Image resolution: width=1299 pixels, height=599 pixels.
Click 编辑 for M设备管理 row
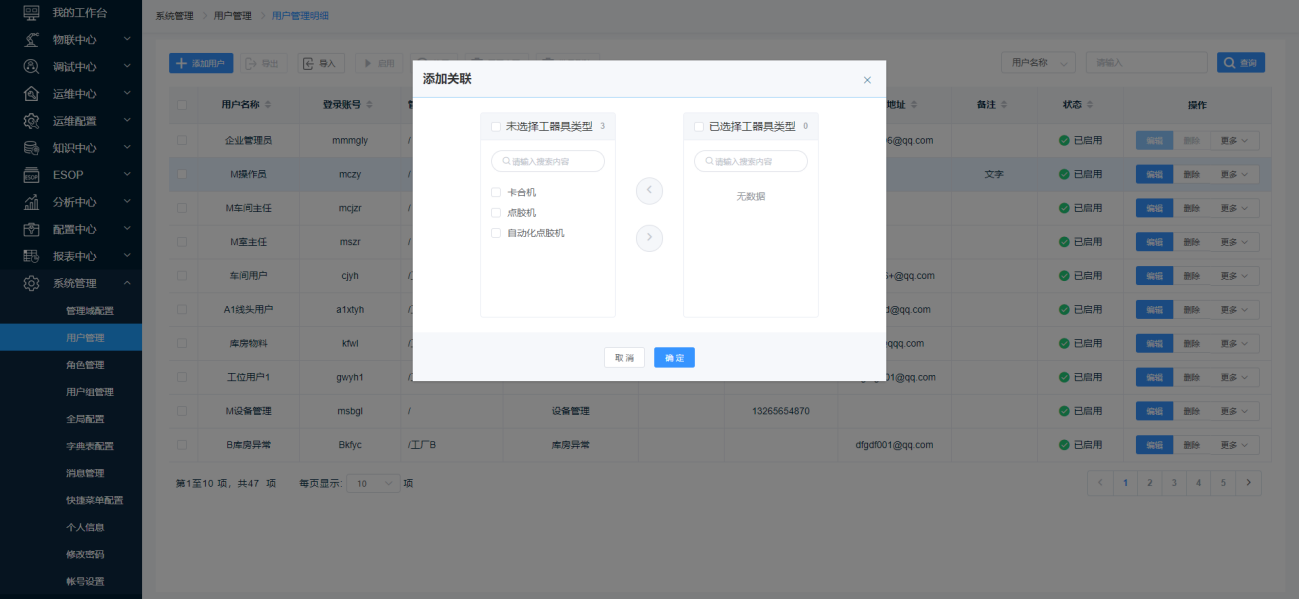click(x=1154, y=411)
